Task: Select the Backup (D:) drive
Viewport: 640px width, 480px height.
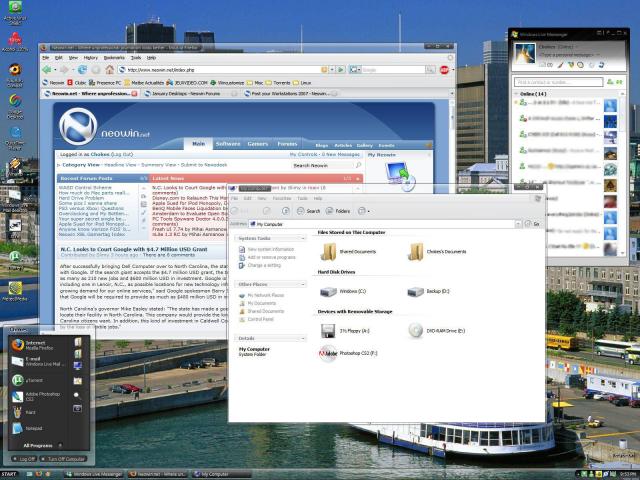Action: tap(429, 291)
